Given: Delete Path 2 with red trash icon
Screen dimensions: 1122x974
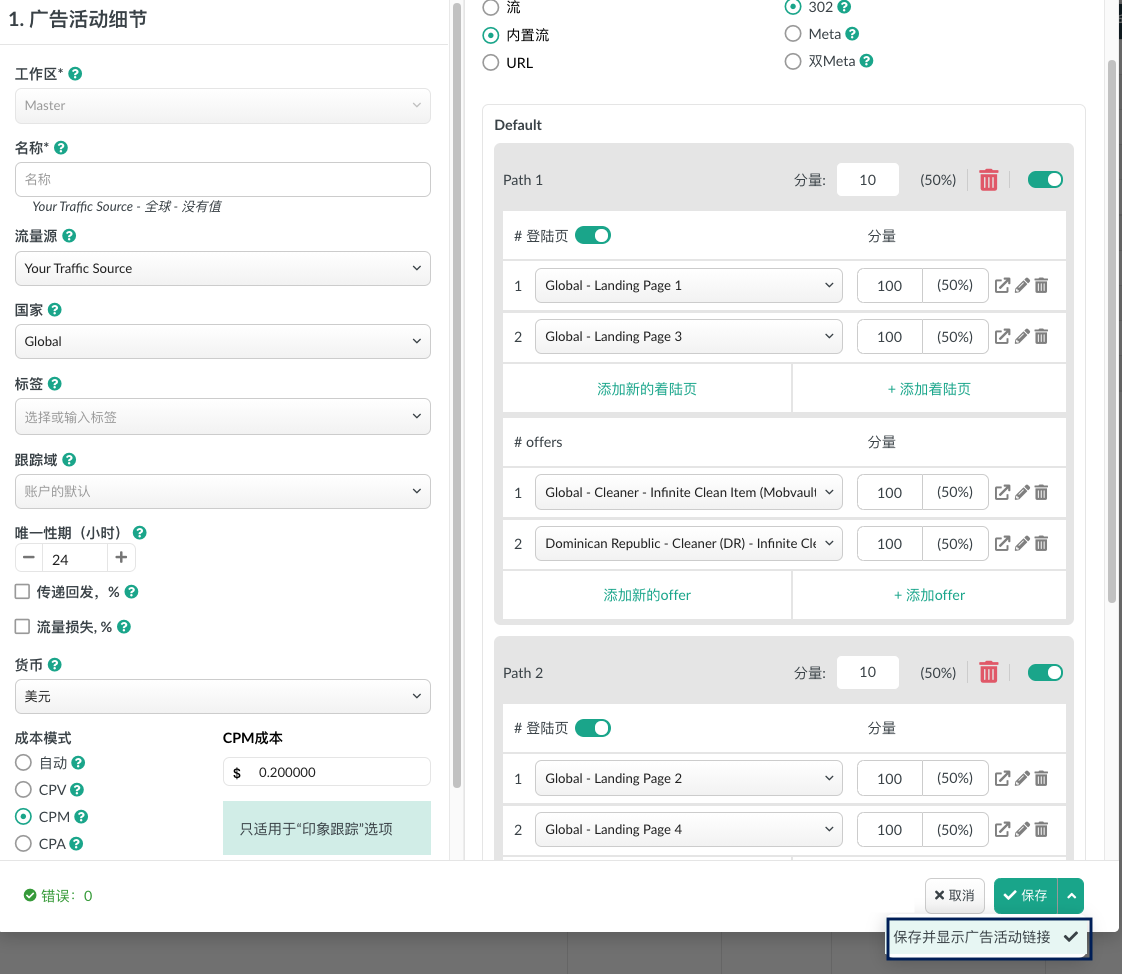Looking at the screenshot, I should pyautogui.click(x=988, y=672).
